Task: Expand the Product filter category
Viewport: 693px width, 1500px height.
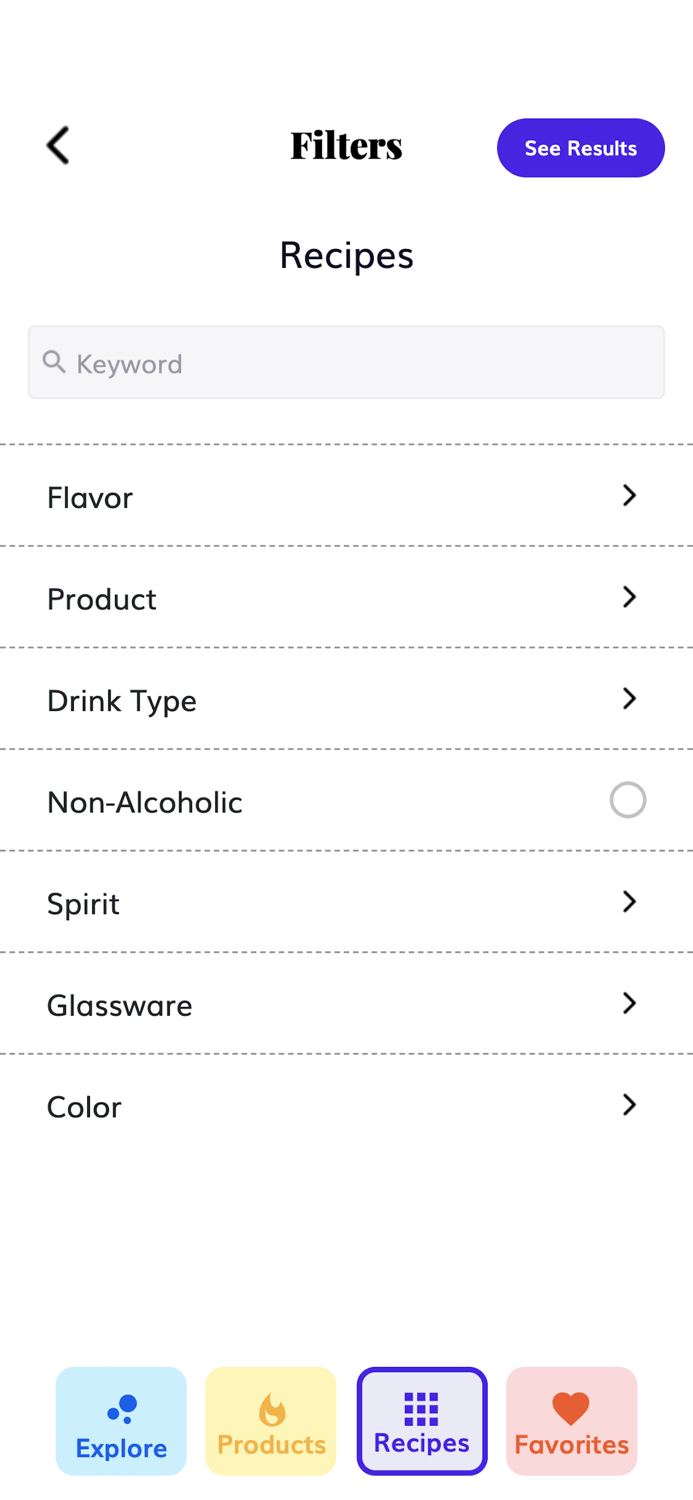Action: (629, 597)
